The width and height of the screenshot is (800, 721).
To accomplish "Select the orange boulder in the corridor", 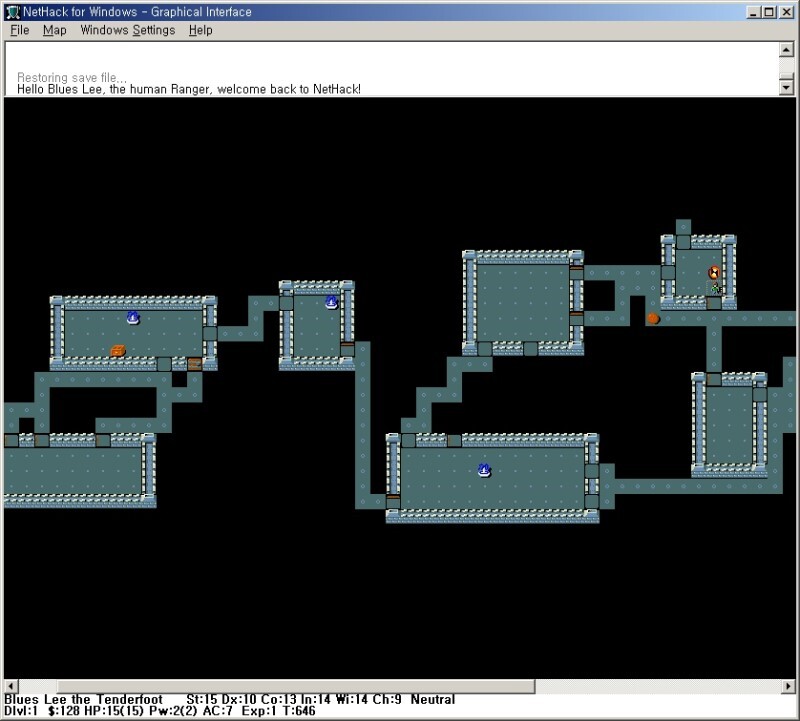I will click(x=653, y=319).
